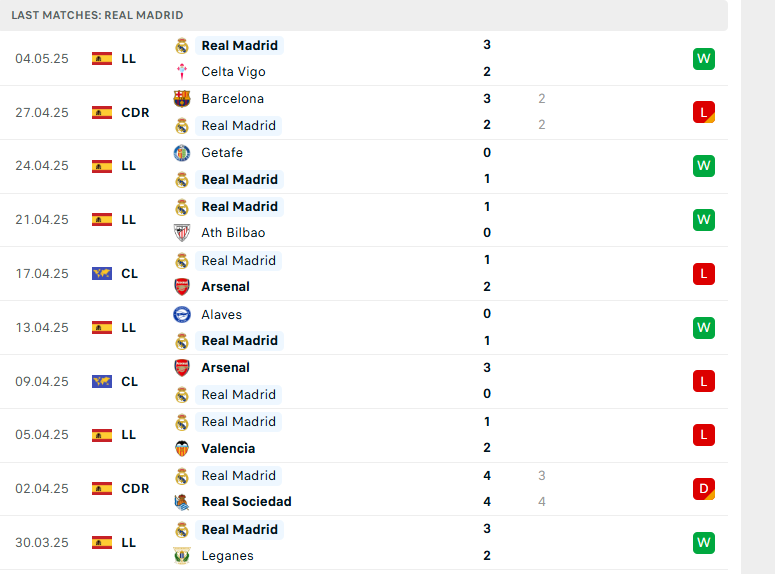This screenshot has height=574, width=775.
Task: Click the D badge for Real Sociedad match
Action: click(704, 489)
